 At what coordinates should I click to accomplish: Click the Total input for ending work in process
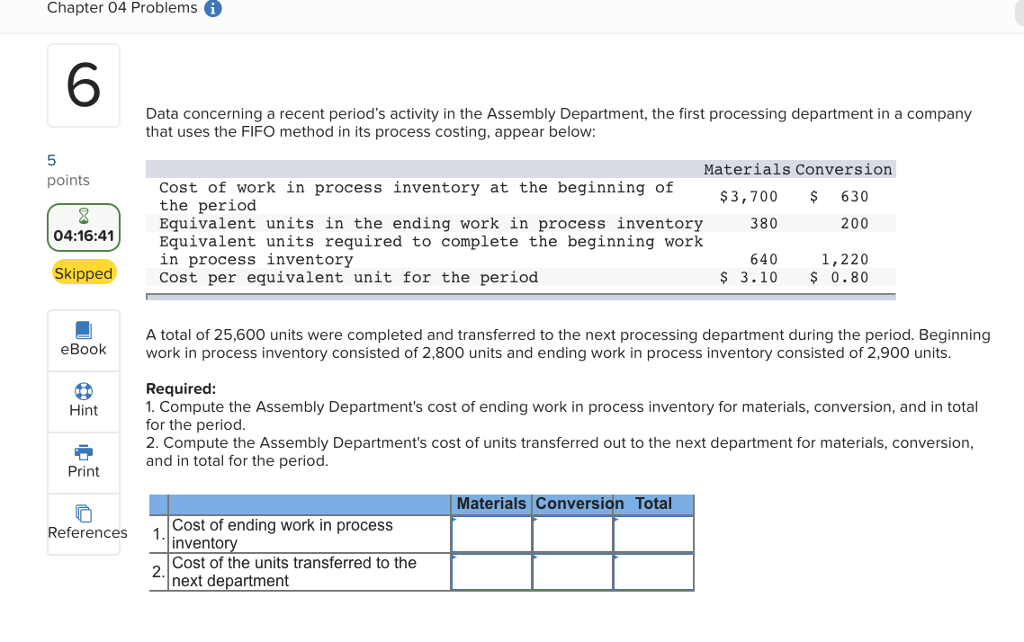tap(652, 533)
